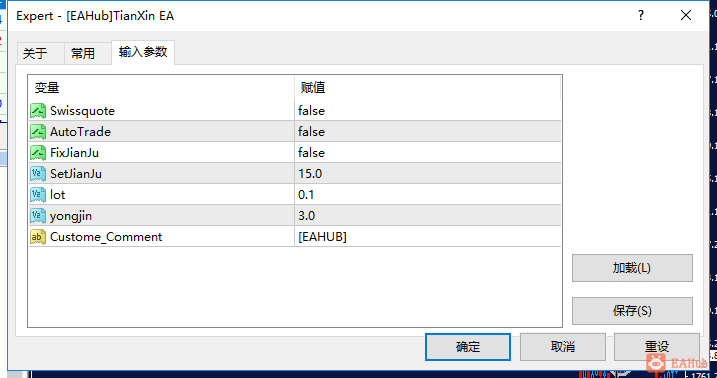Click the 保存(S) save button
The width and height of the screenshot is (717, 378).
(x=632, y=311)
